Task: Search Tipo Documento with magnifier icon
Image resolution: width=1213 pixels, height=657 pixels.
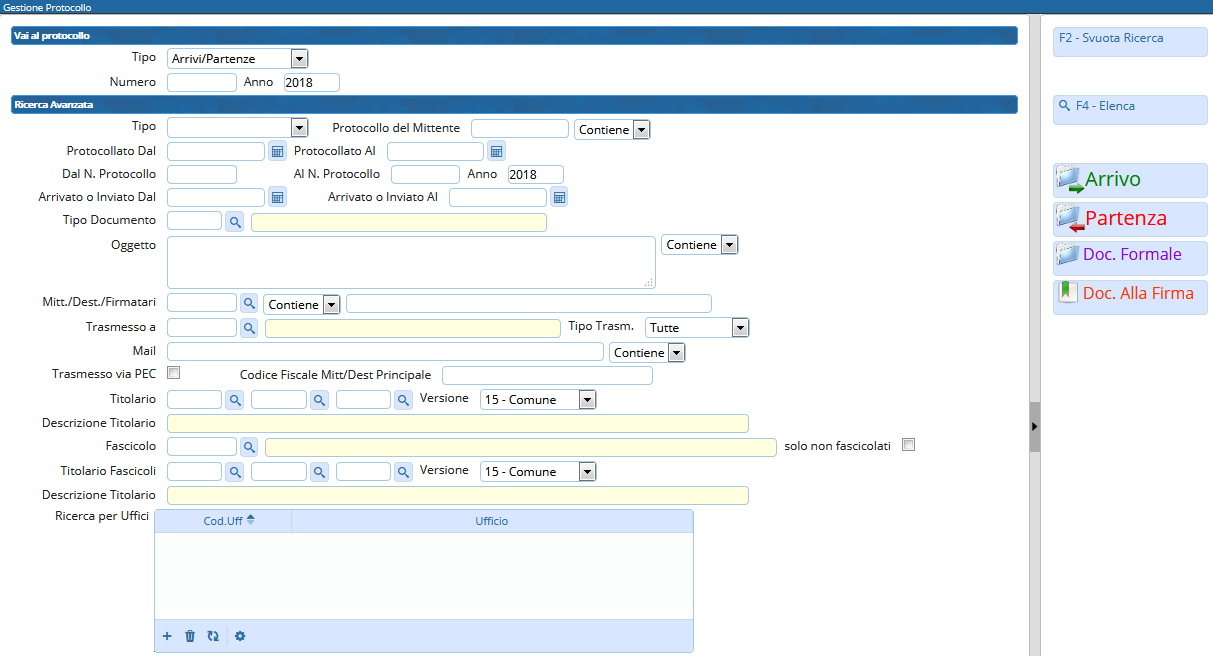Action: click(x=235, y=221)
